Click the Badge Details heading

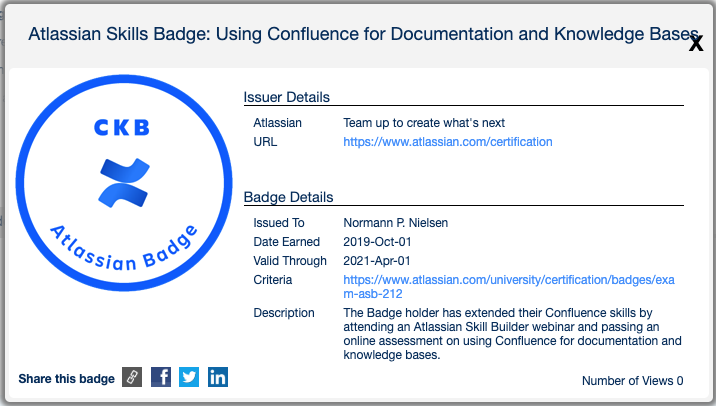pos(288,197)
